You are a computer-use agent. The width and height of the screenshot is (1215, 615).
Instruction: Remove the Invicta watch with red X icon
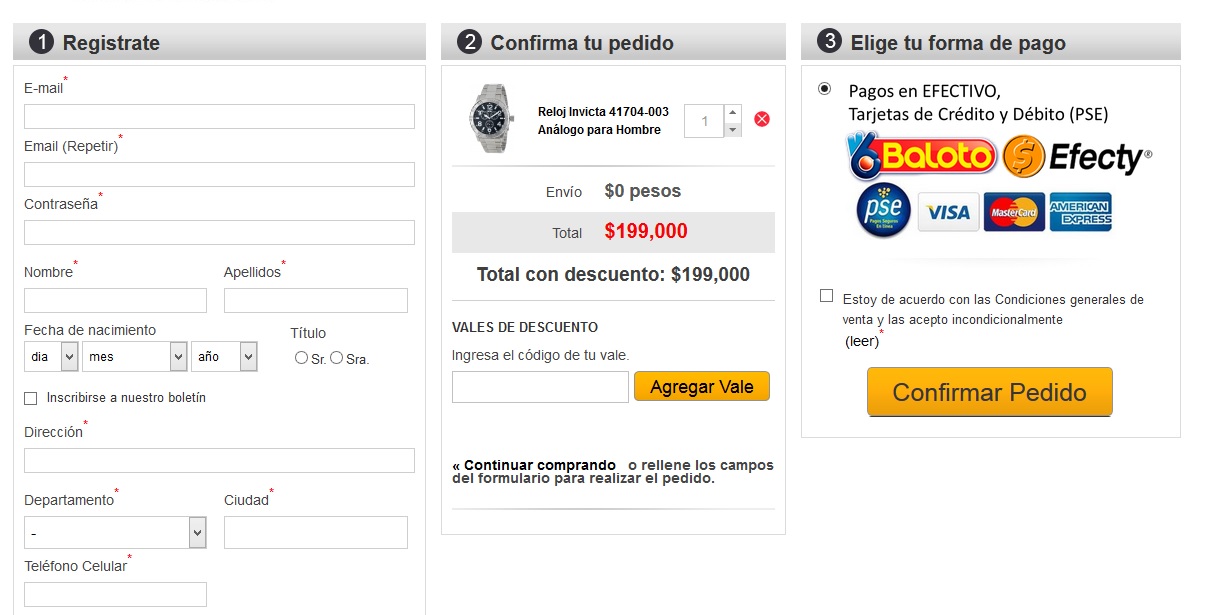point(762,119)
